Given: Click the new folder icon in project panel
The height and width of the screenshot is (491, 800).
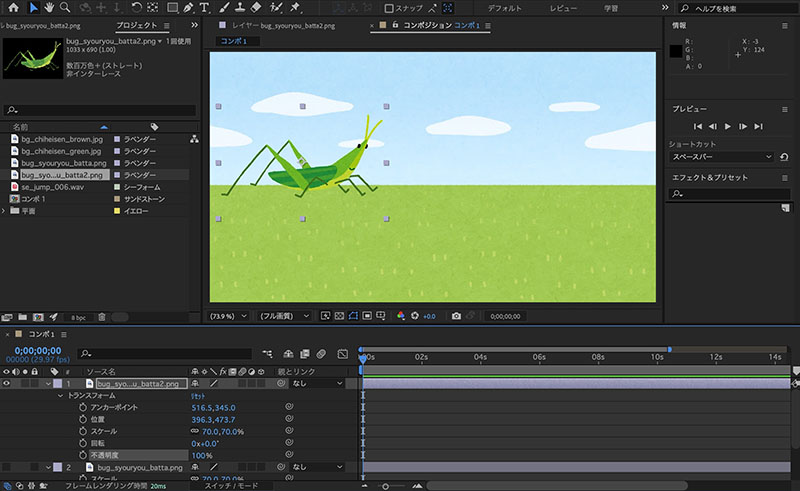Looking at the screenshot, I should click(x=22, y=317).
